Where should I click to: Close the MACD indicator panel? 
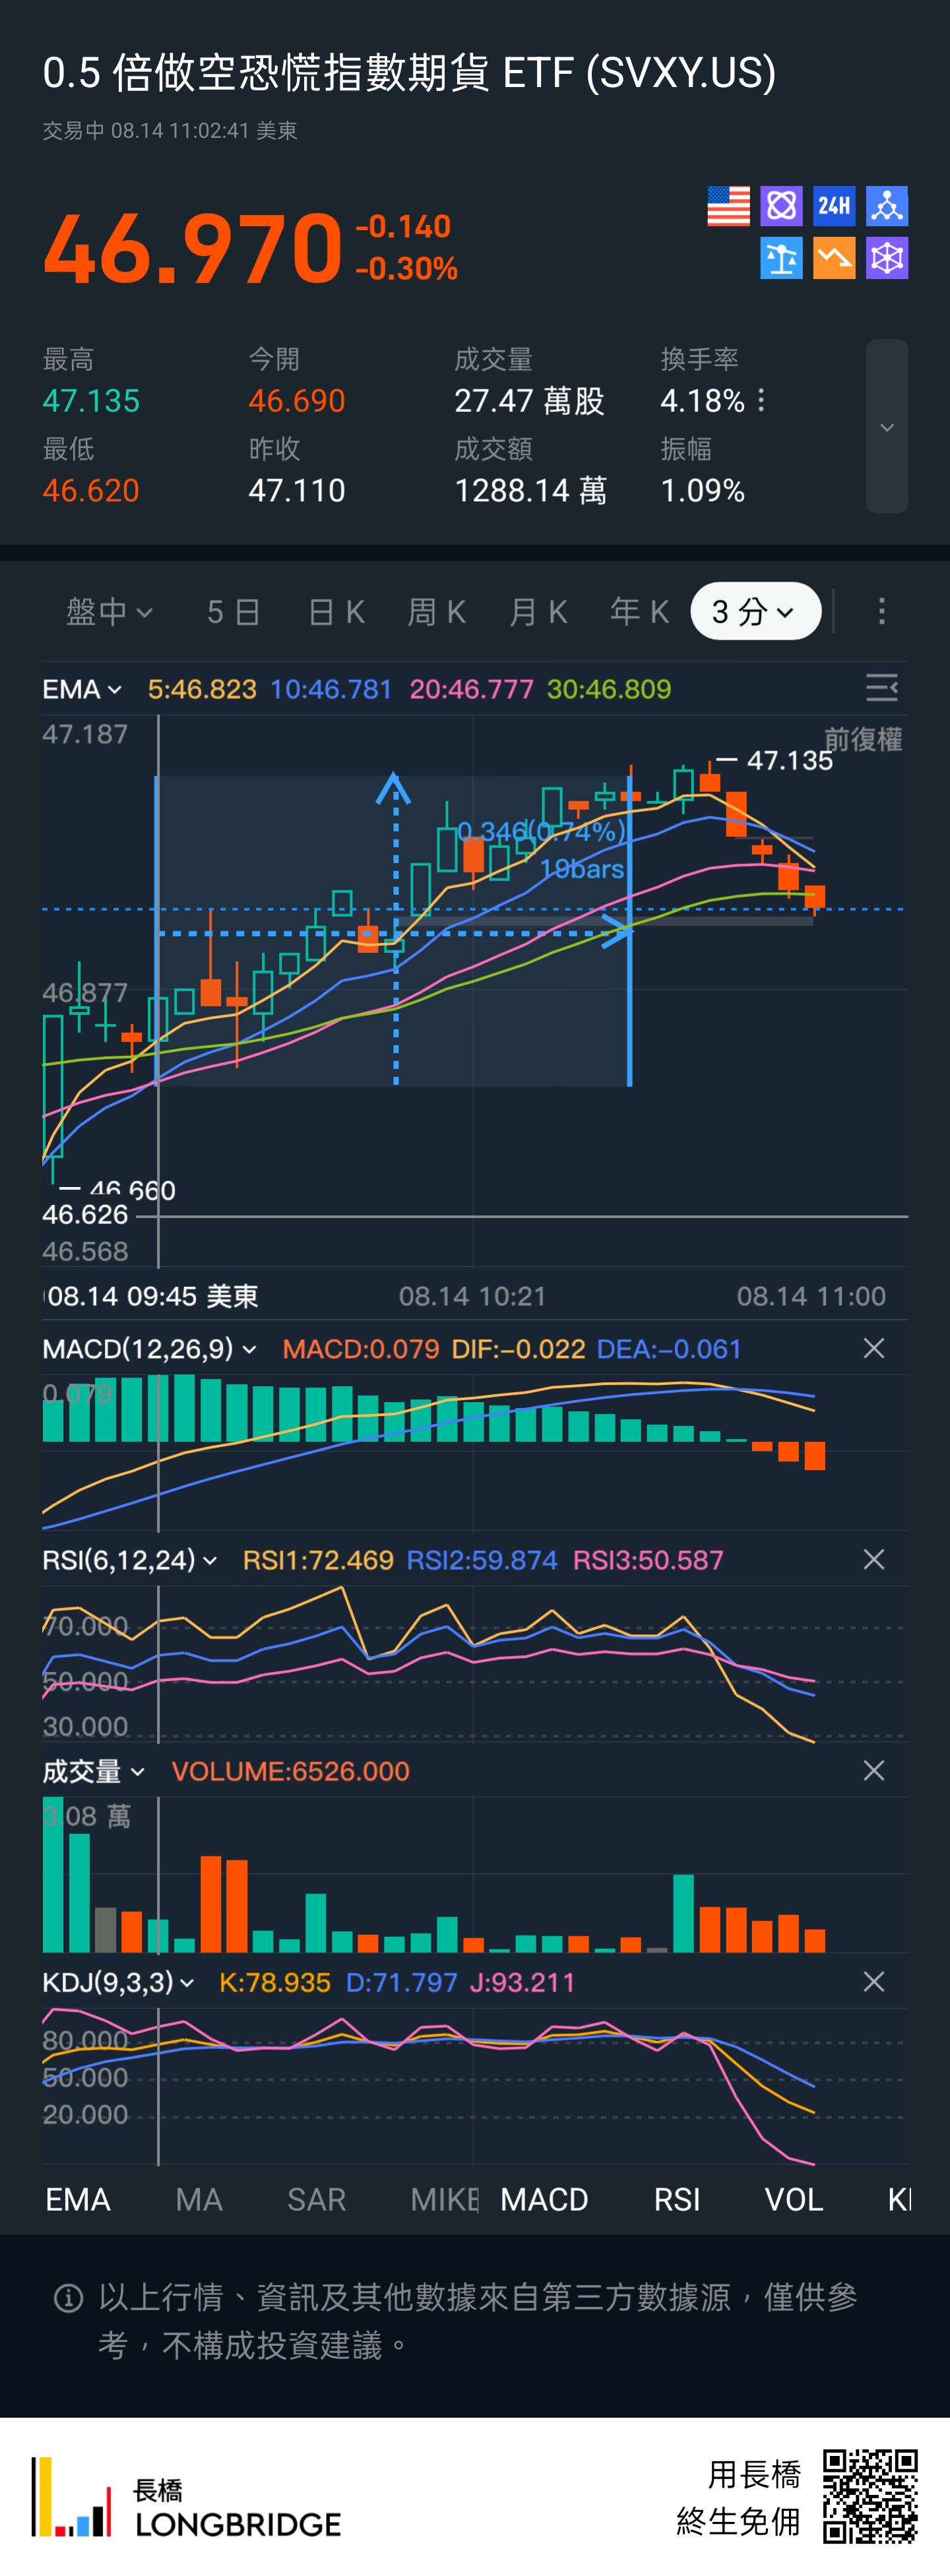click(x=874, y=1349)
